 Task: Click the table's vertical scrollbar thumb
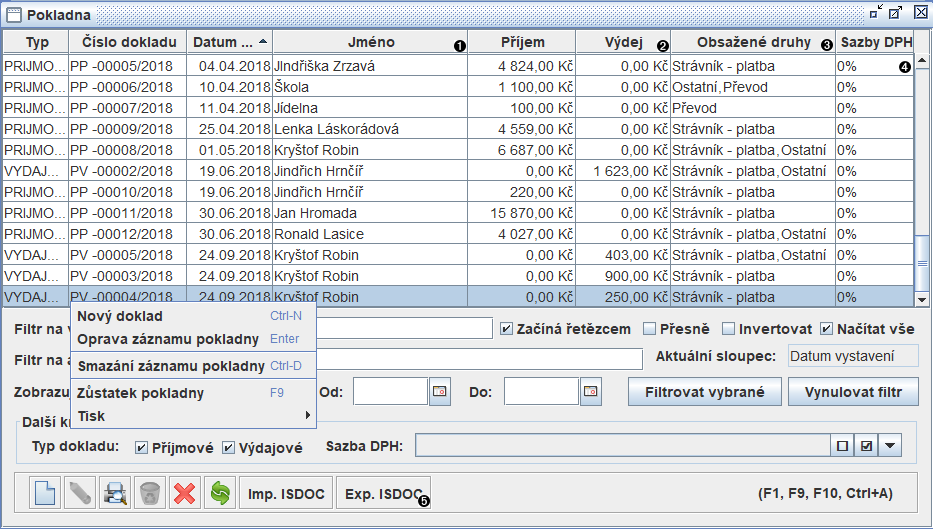tap(922, 259)
